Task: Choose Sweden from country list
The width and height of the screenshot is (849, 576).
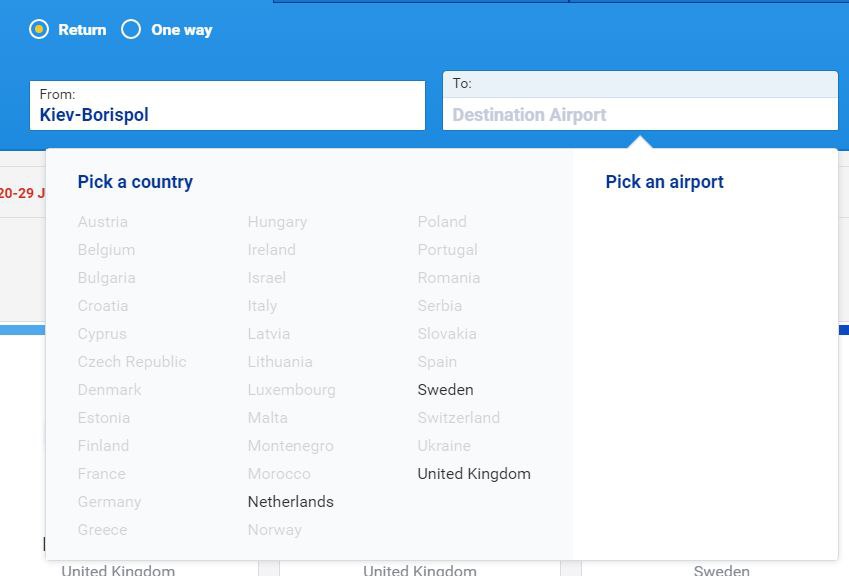Action: 445,390
